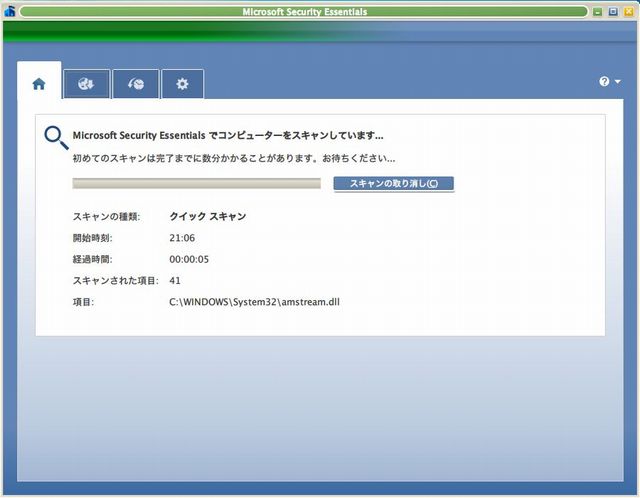Click the スキャンされた項目 label

(116, 280)
